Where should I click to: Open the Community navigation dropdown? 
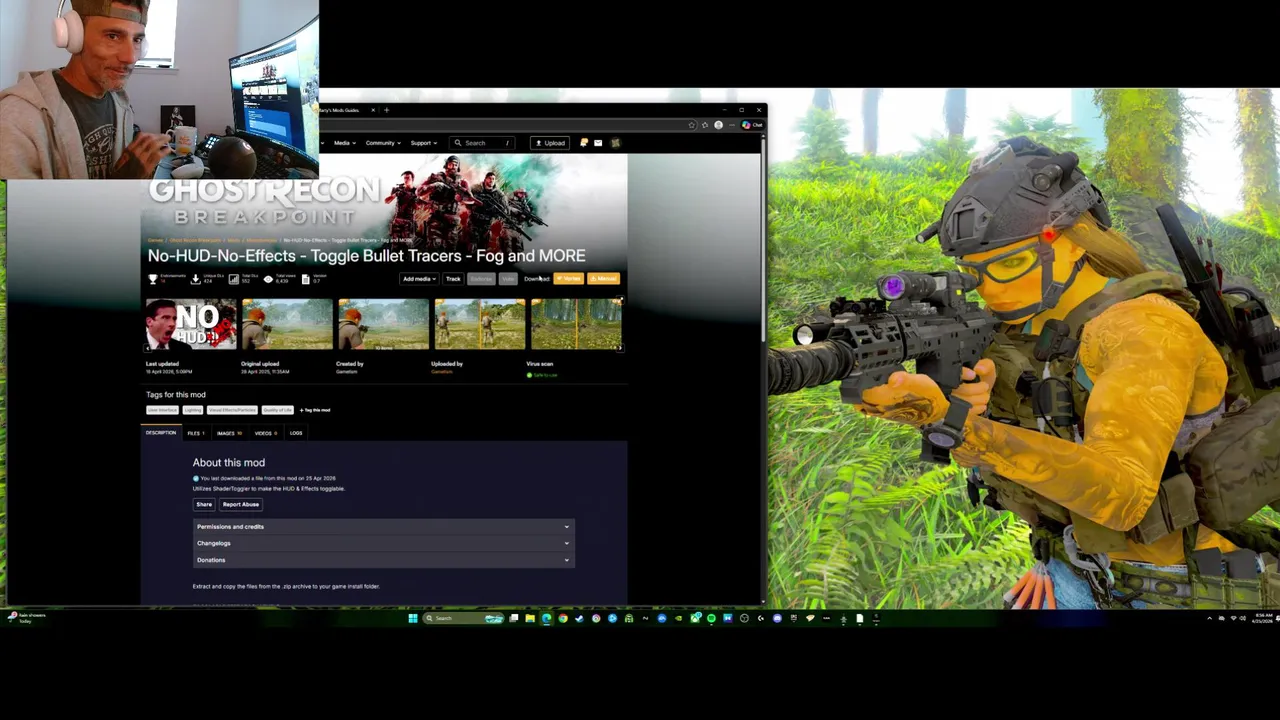pyautogui.click(x=383, y=143)
